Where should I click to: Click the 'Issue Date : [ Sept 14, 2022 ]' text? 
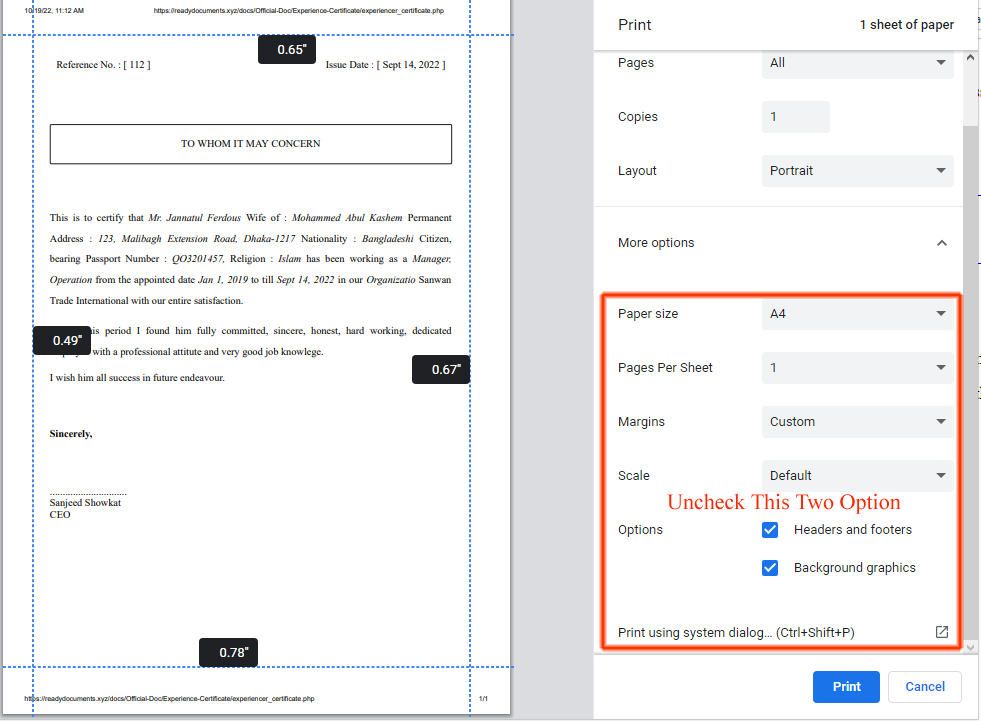pos(385,64)
